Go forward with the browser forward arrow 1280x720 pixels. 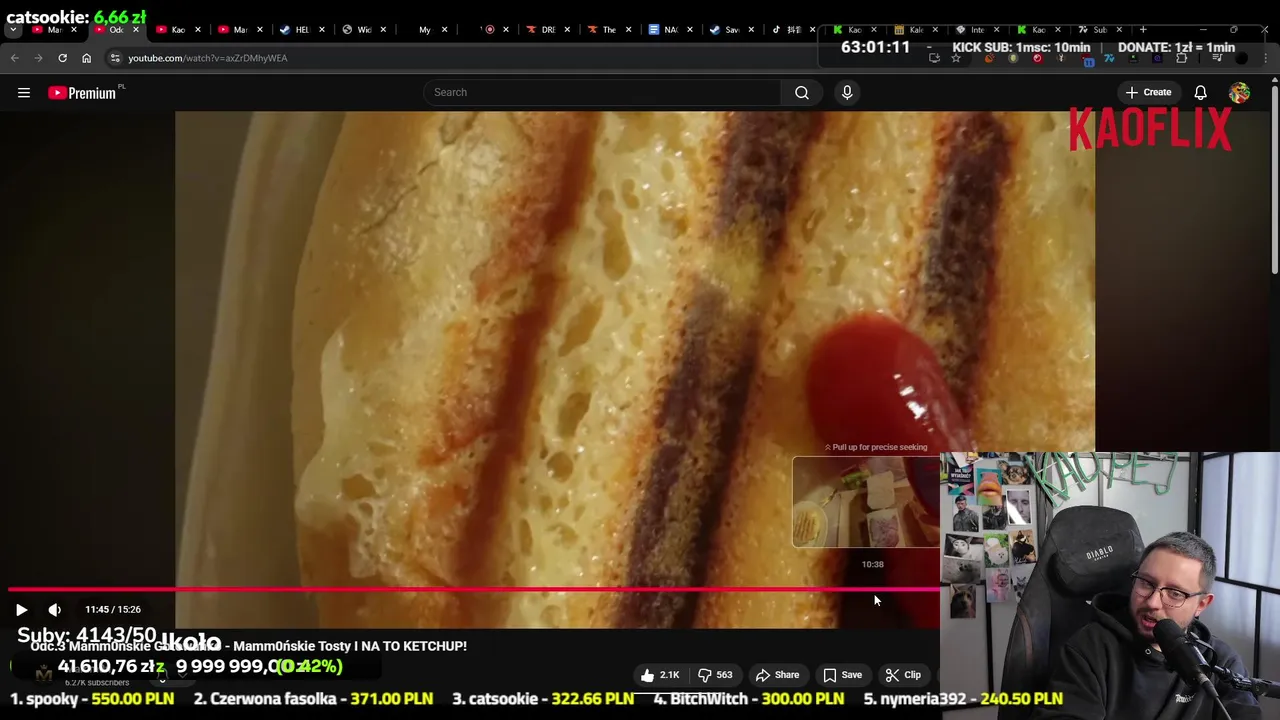tap(39, 58)
